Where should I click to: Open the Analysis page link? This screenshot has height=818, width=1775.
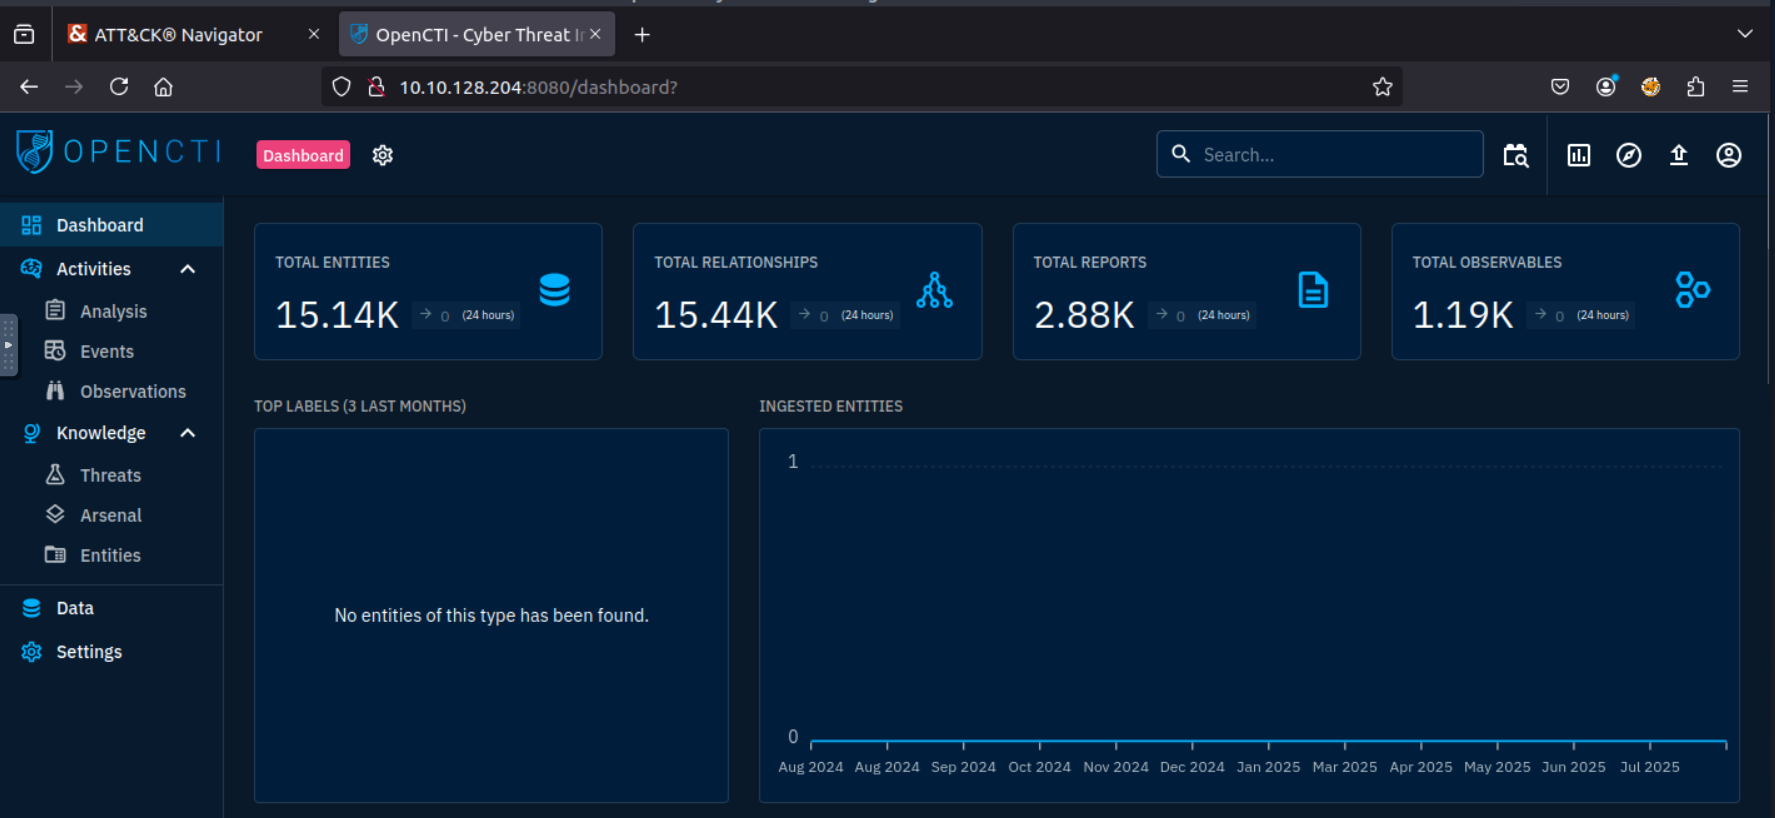click(x=113, y=311)
